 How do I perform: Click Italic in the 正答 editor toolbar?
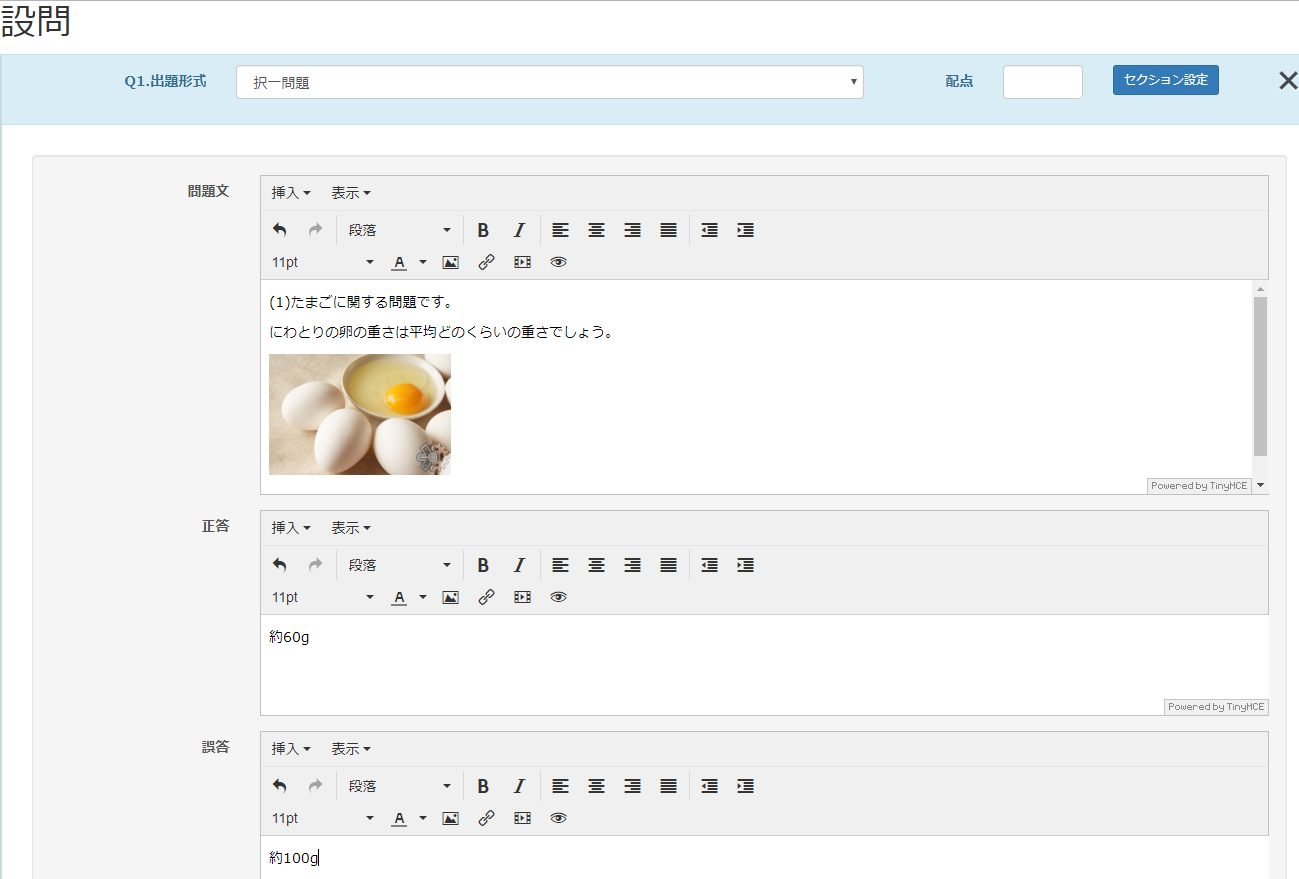tap(519, 565)
